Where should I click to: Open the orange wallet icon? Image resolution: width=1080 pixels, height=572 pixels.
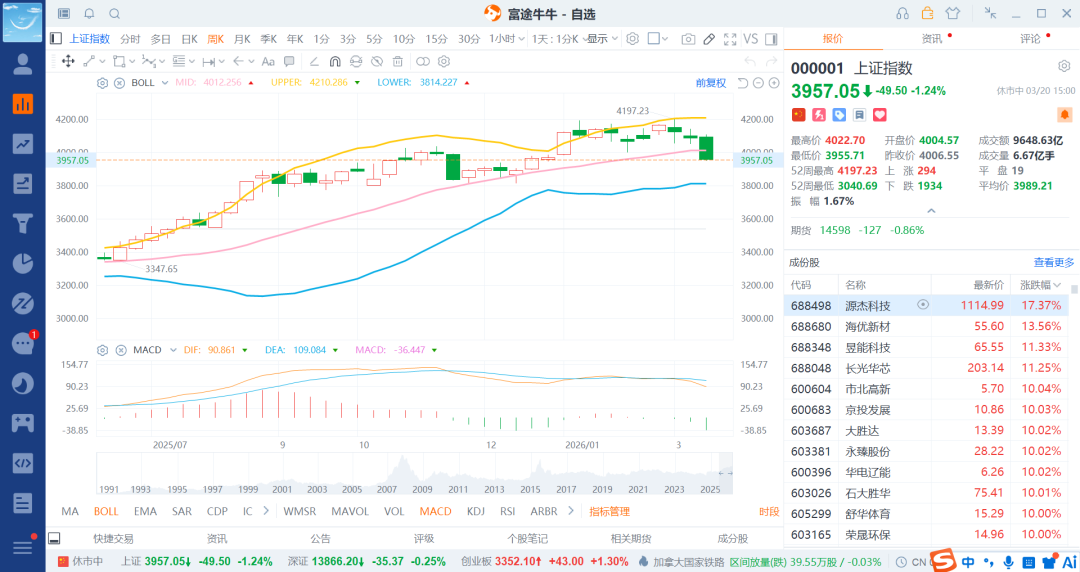click(x=927, y=13)
